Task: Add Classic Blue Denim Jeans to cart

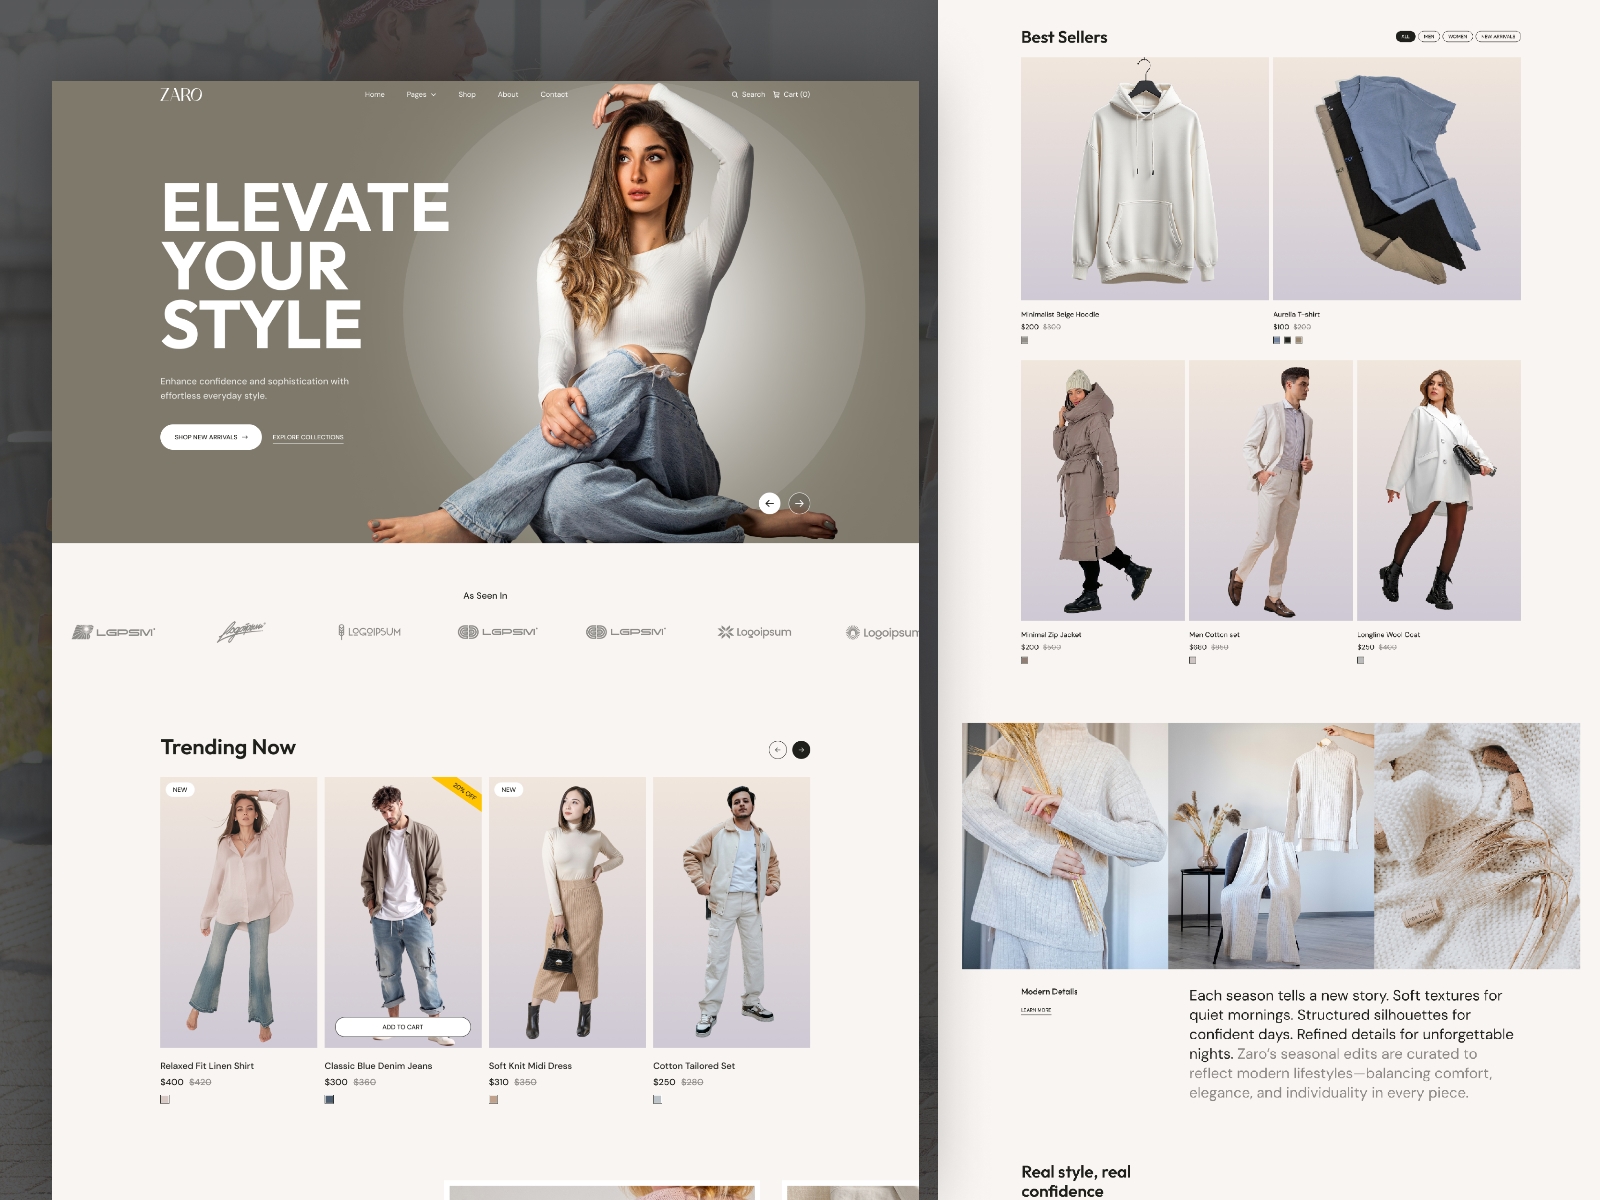Action: 403,1027
